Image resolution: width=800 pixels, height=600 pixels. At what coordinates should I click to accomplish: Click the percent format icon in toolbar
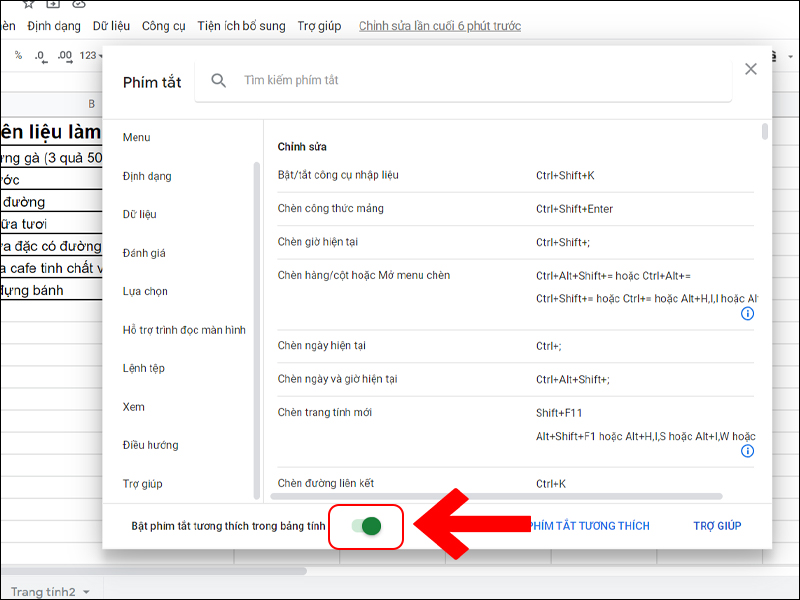point(18,55)
